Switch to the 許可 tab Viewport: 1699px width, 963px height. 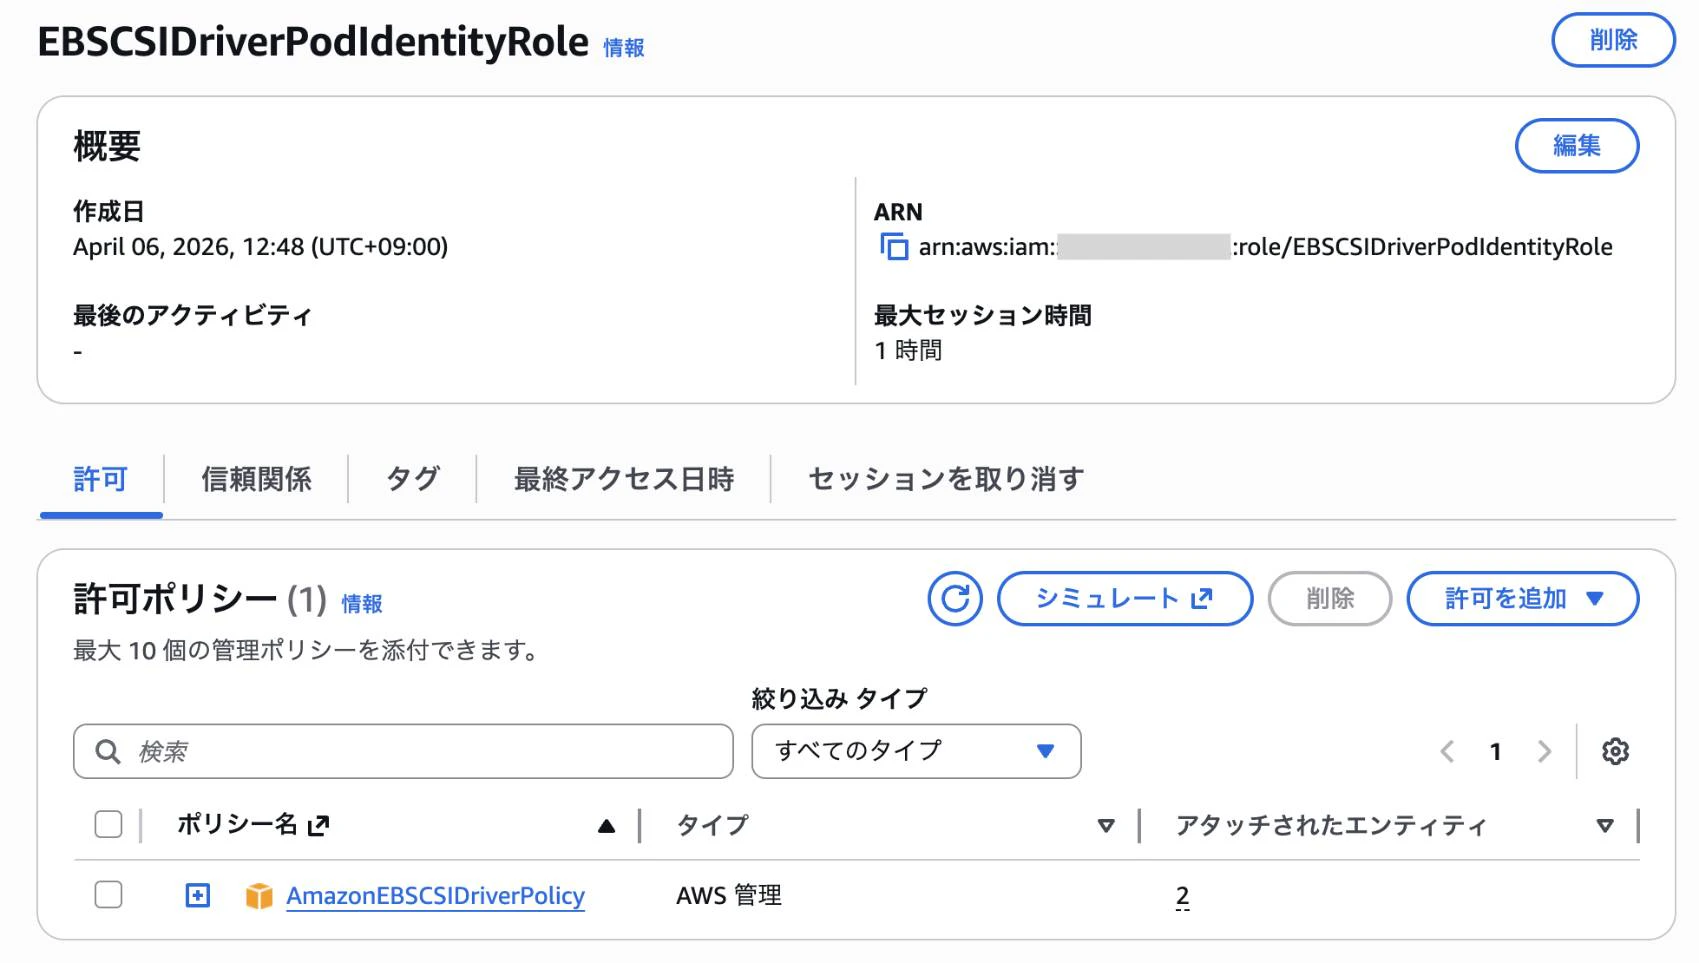point(101,479)
